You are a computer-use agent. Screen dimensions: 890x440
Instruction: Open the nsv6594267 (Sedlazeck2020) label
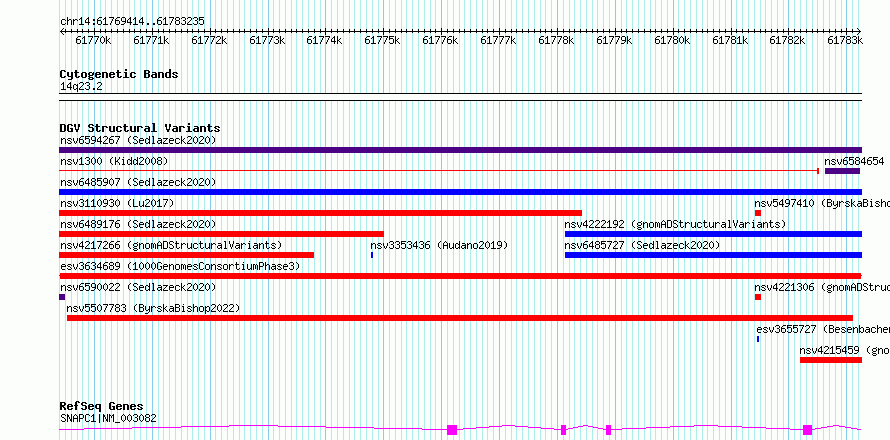coord(138,140)
